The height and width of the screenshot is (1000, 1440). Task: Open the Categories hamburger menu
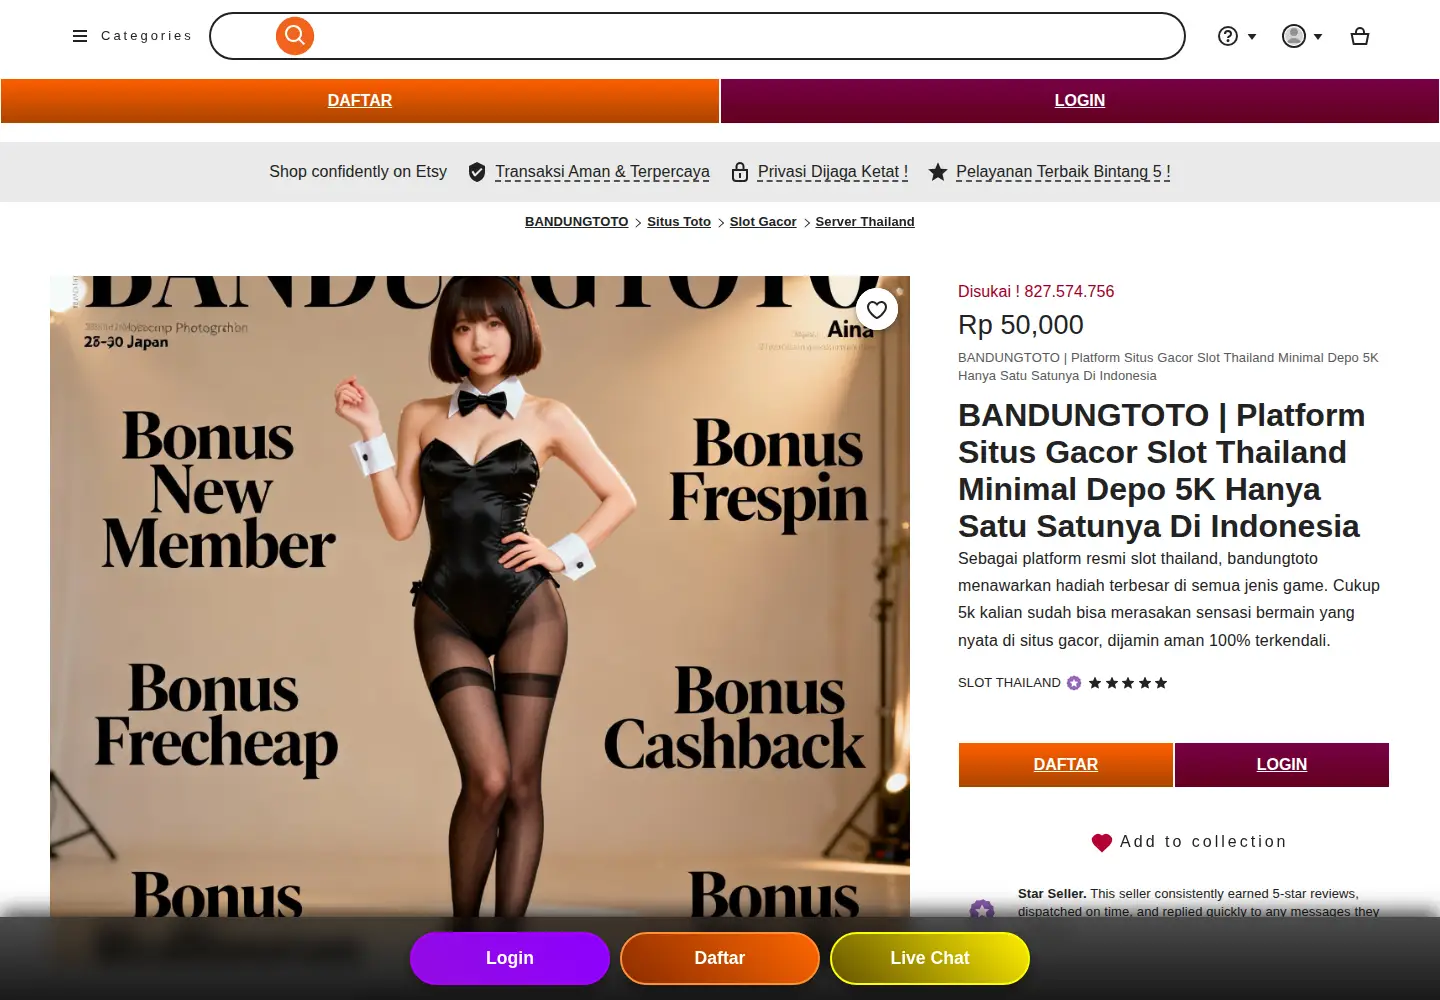pyautogui.click(x=80, y=36)
